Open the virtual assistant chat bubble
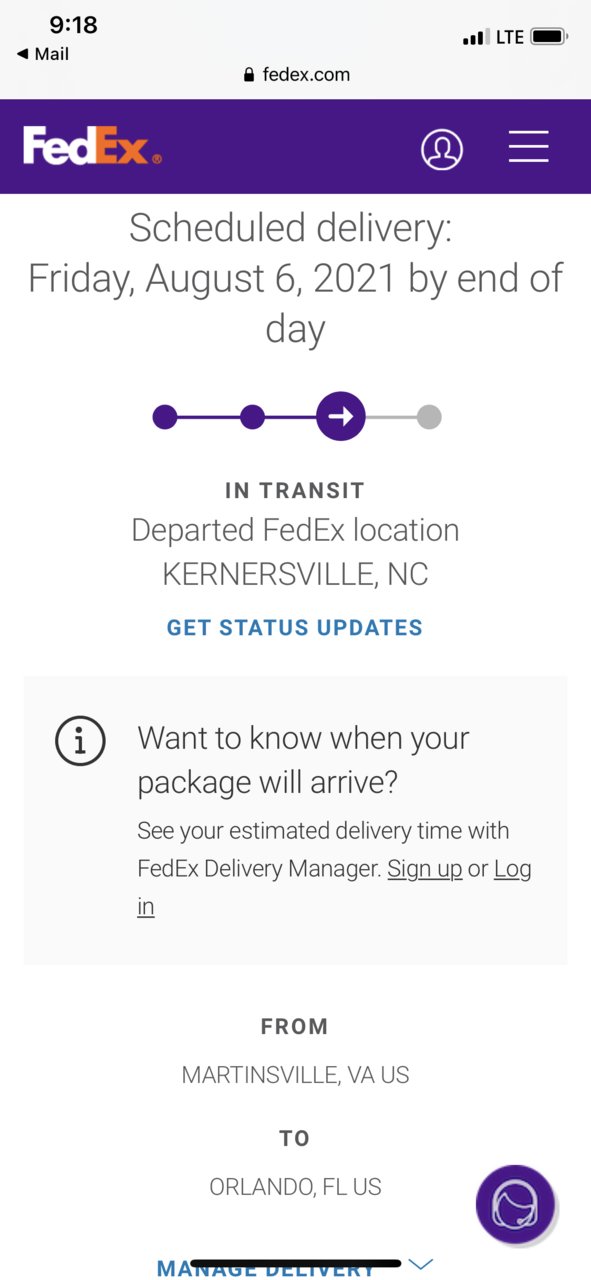This screenshot has width=591, height=1280. coord(515,1204)
